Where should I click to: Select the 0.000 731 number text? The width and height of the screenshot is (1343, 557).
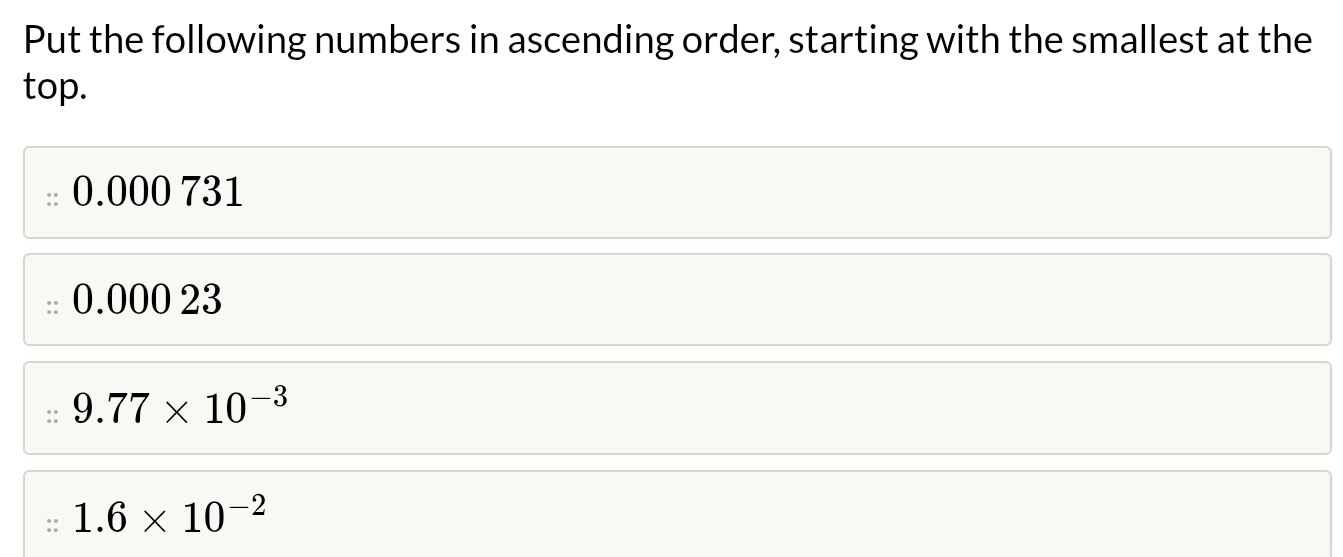click(158, 191)
